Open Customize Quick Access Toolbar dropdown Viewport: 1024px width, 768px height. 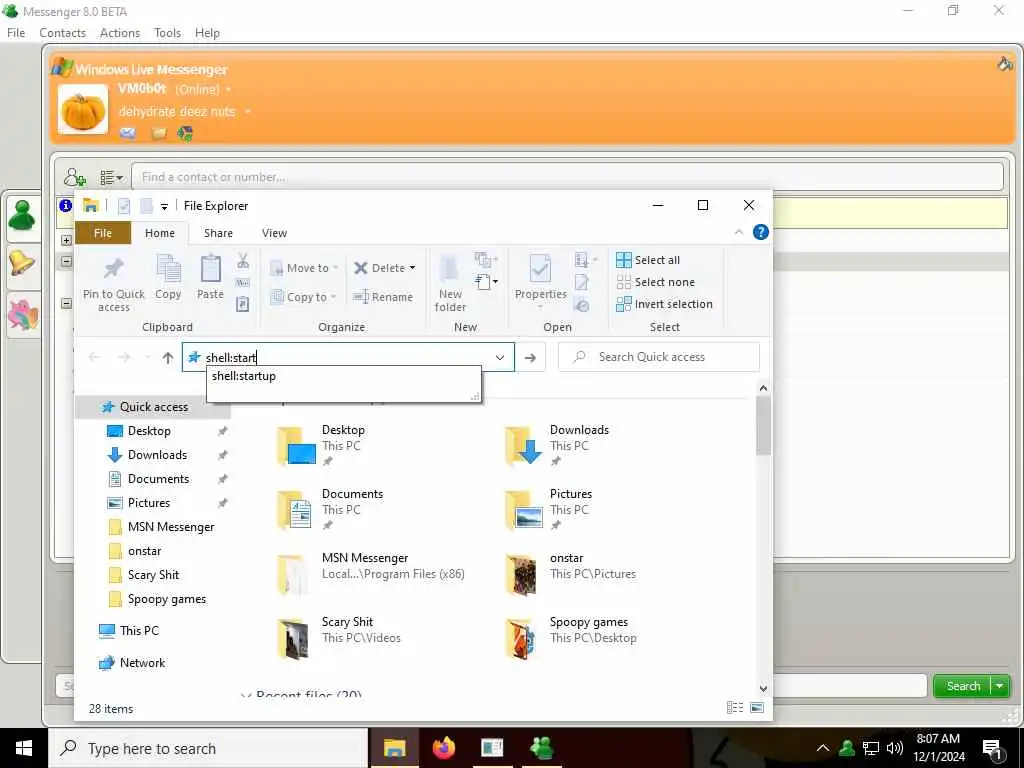click(165, 206)
